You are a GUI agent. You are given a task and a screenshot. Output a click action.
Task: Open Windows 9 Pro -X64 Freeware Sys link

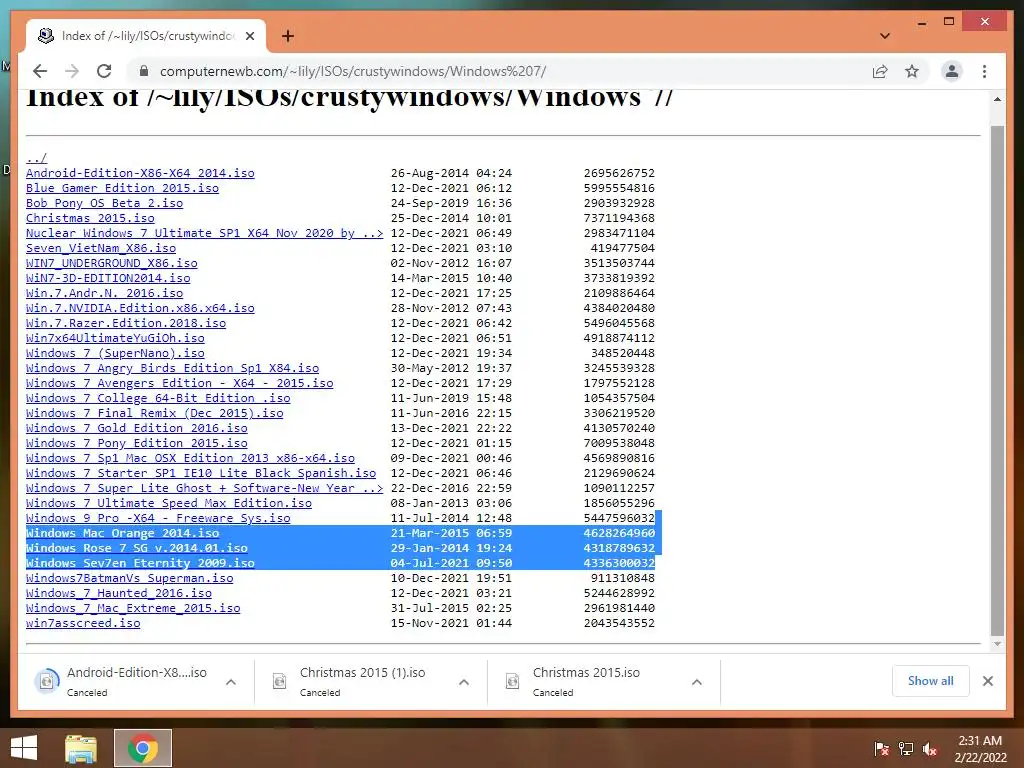(x=158, y=519)
